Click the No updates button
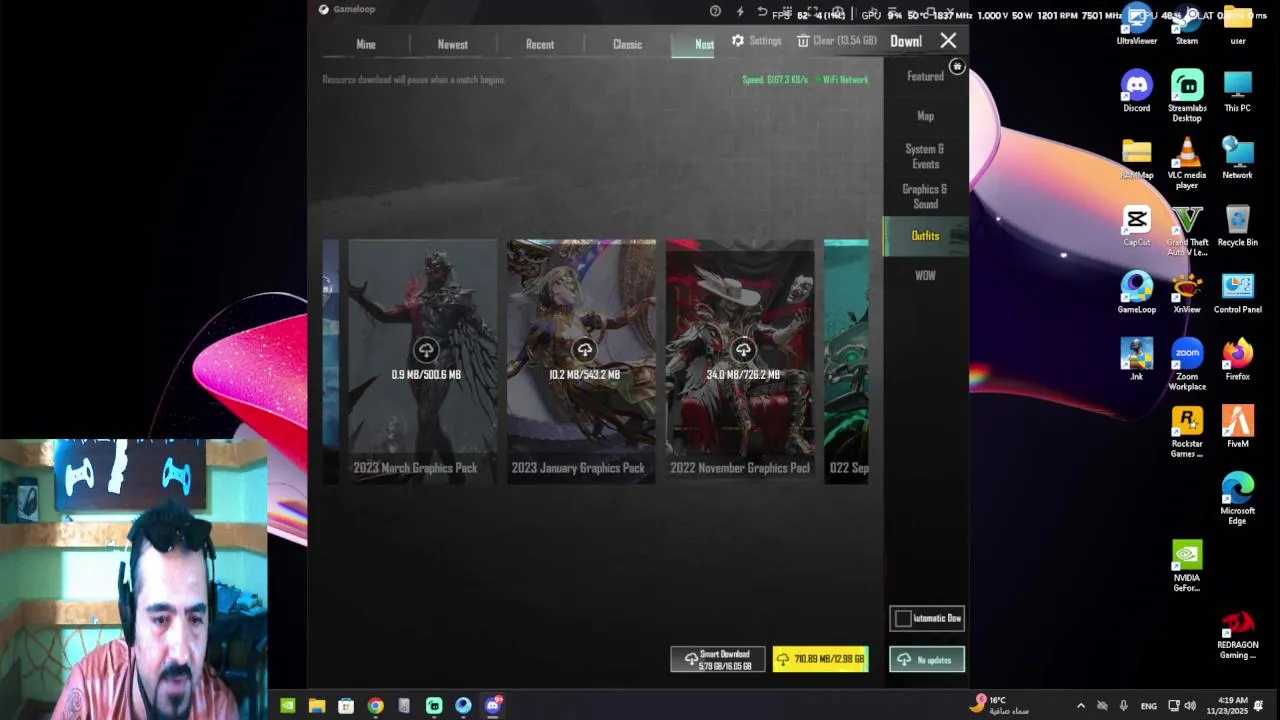This screenshot has height=720, width=1280. pos(926,659)
